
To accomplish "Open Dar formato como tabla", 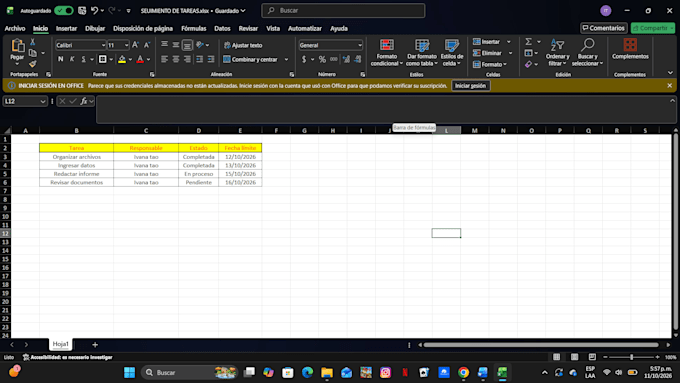I will coord(422,52).
